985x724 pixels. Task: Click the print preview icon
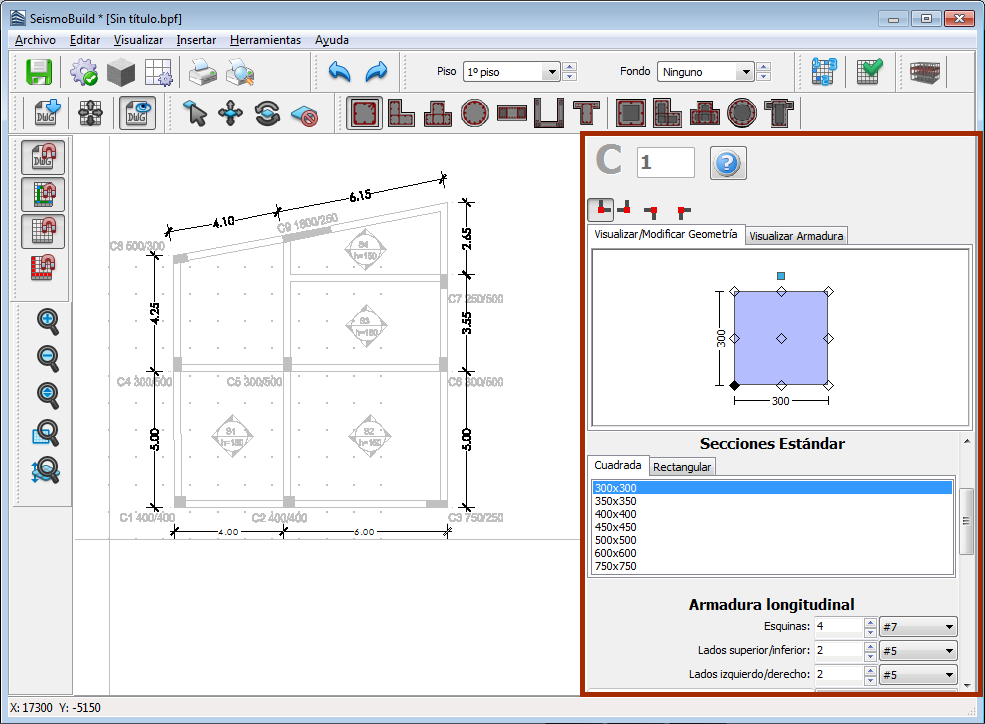pyautogui.click(x=240, y=72)
